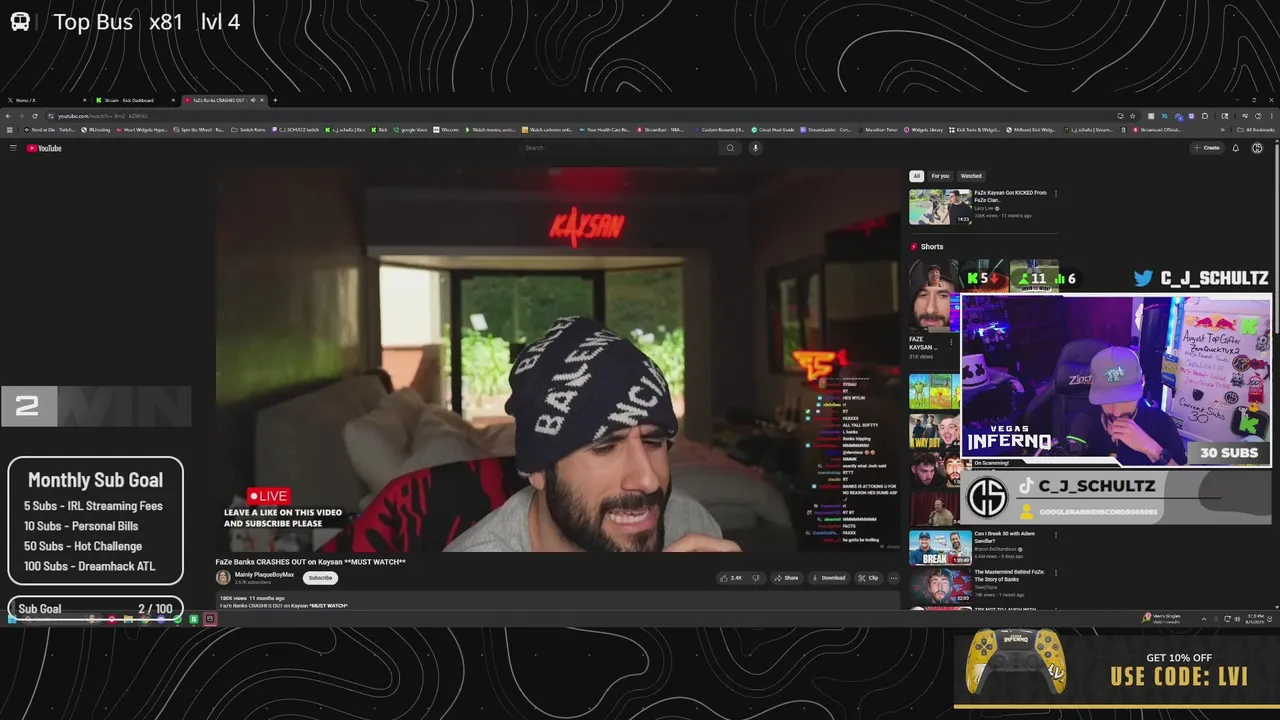Open the Mainly PlaqueBoyMax channel avatar

[x=223, y=578]
